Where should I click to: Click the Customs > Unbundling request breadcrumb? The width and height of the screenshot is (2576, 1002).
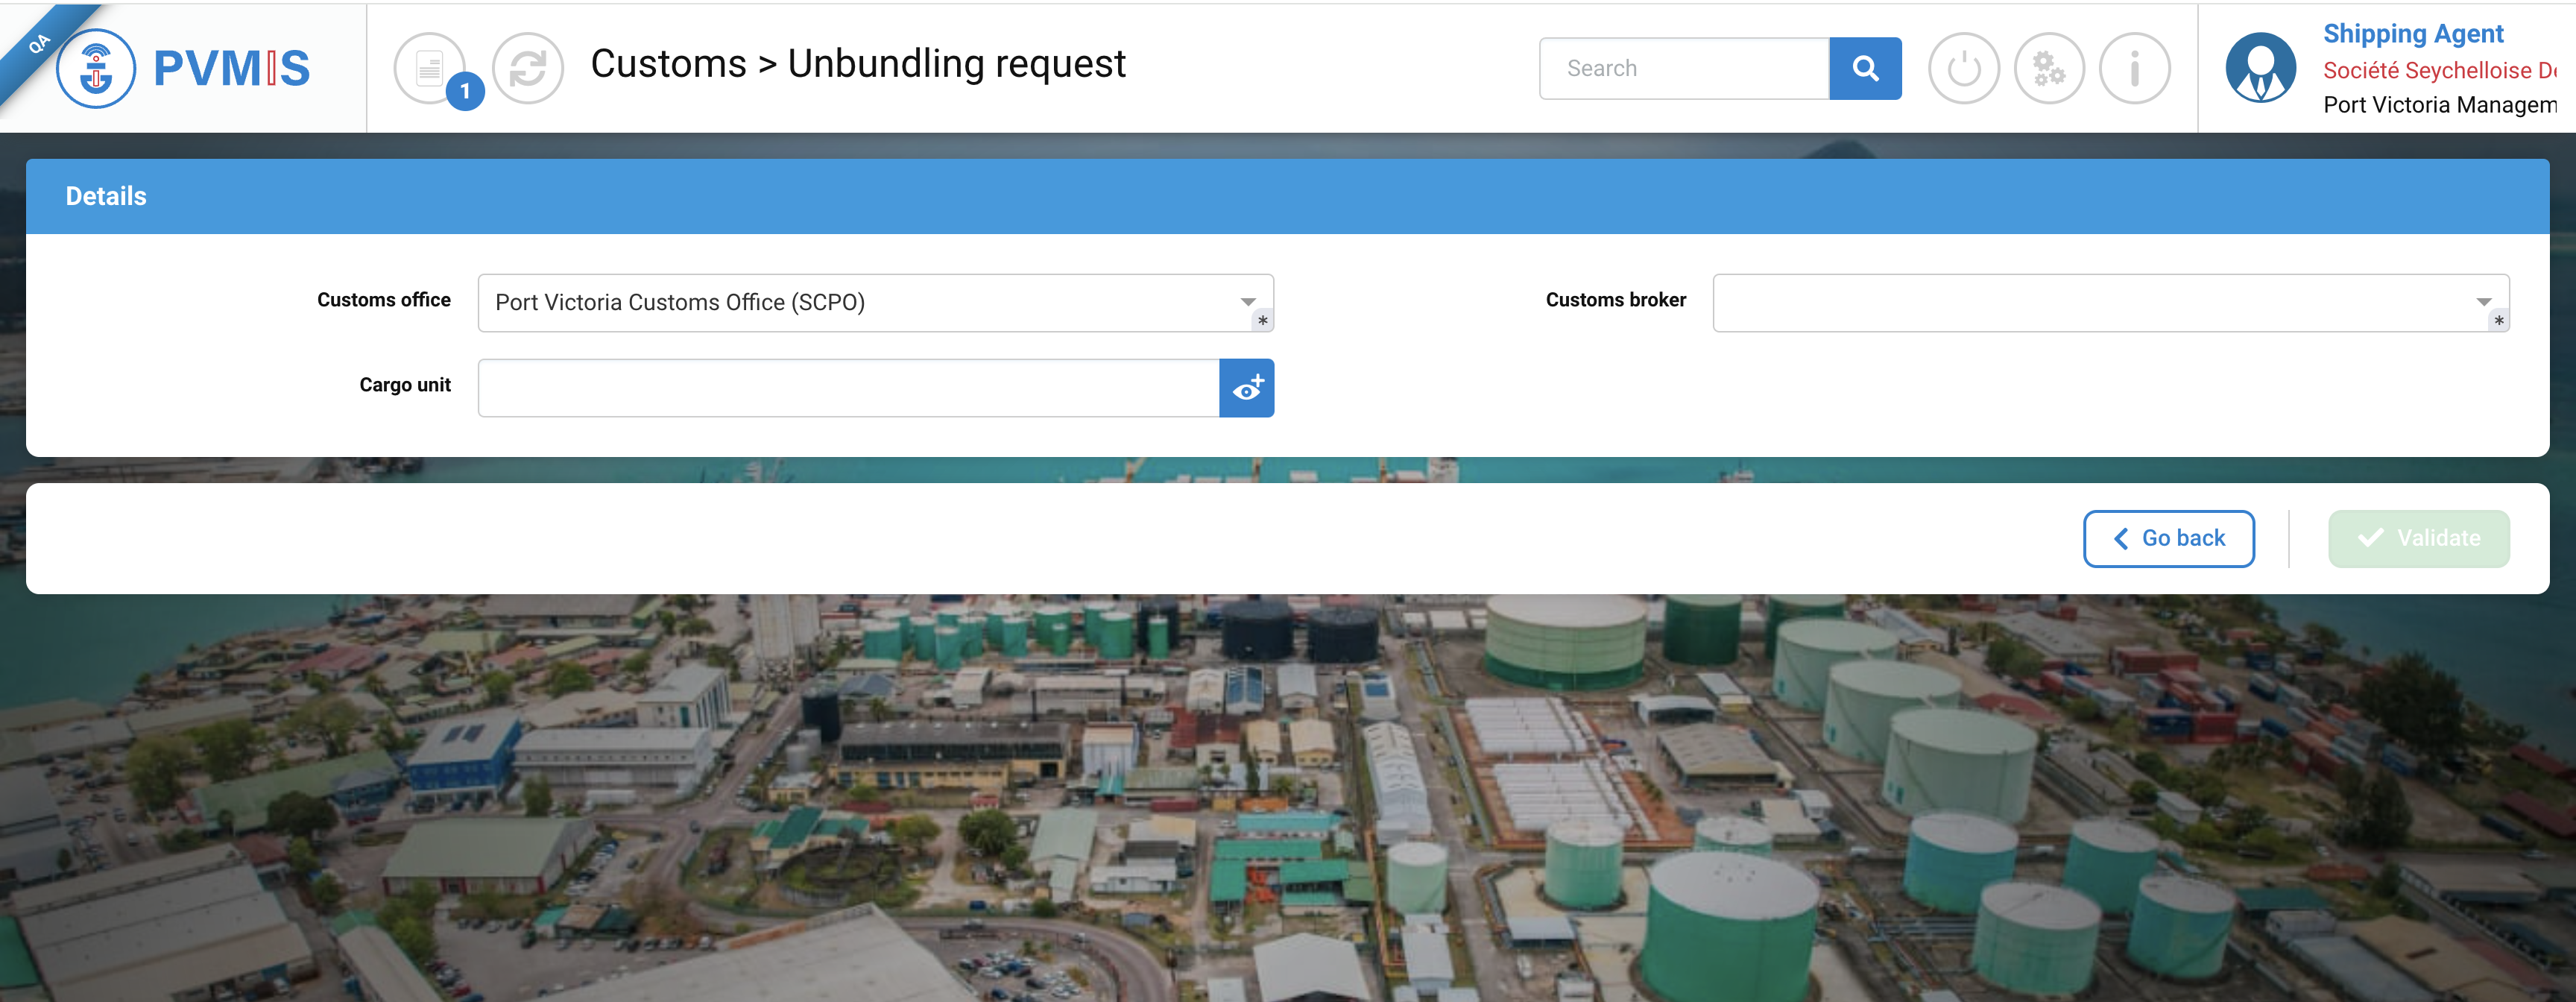coord(857,64)
